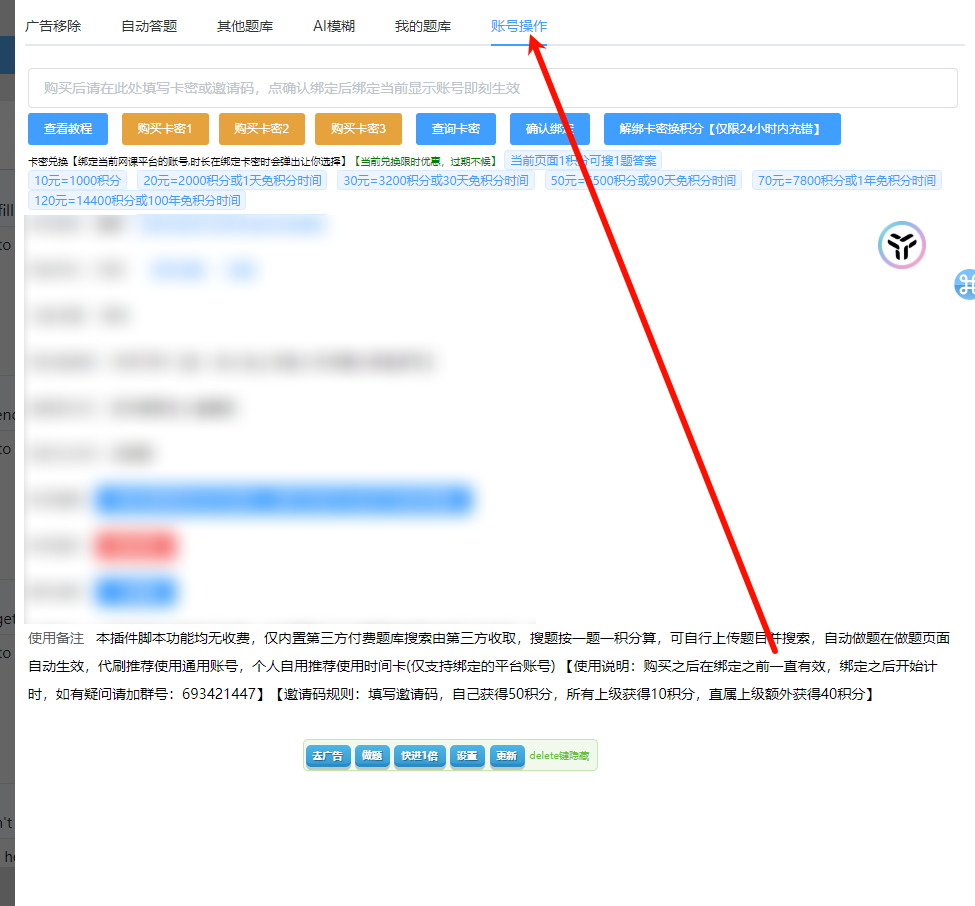The width and height of the screenshot is (975, 906).
Task: Open 设置 from the bottom toolbar
Action: pos(467,756)
